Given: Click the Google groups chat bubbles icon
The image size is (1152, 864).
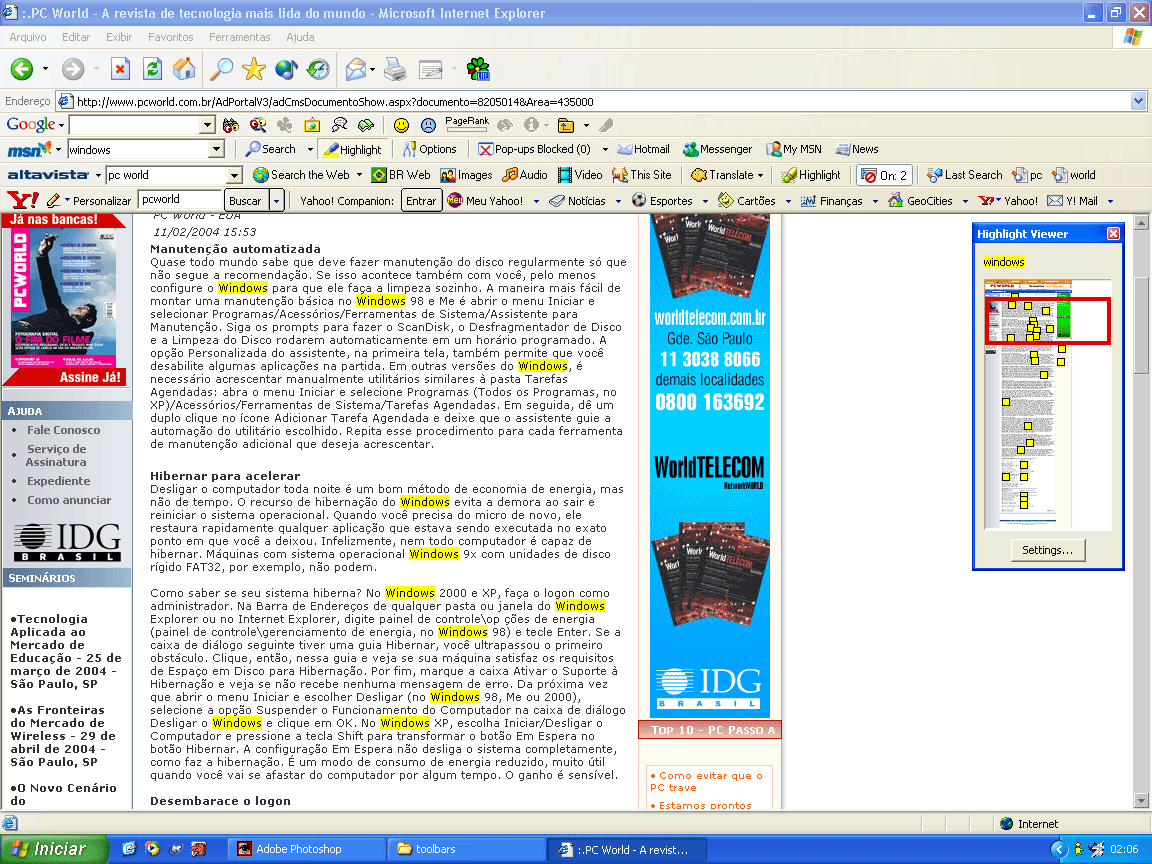Looking at the screenshot, I should pyautogui.click(x=339, y=126).
